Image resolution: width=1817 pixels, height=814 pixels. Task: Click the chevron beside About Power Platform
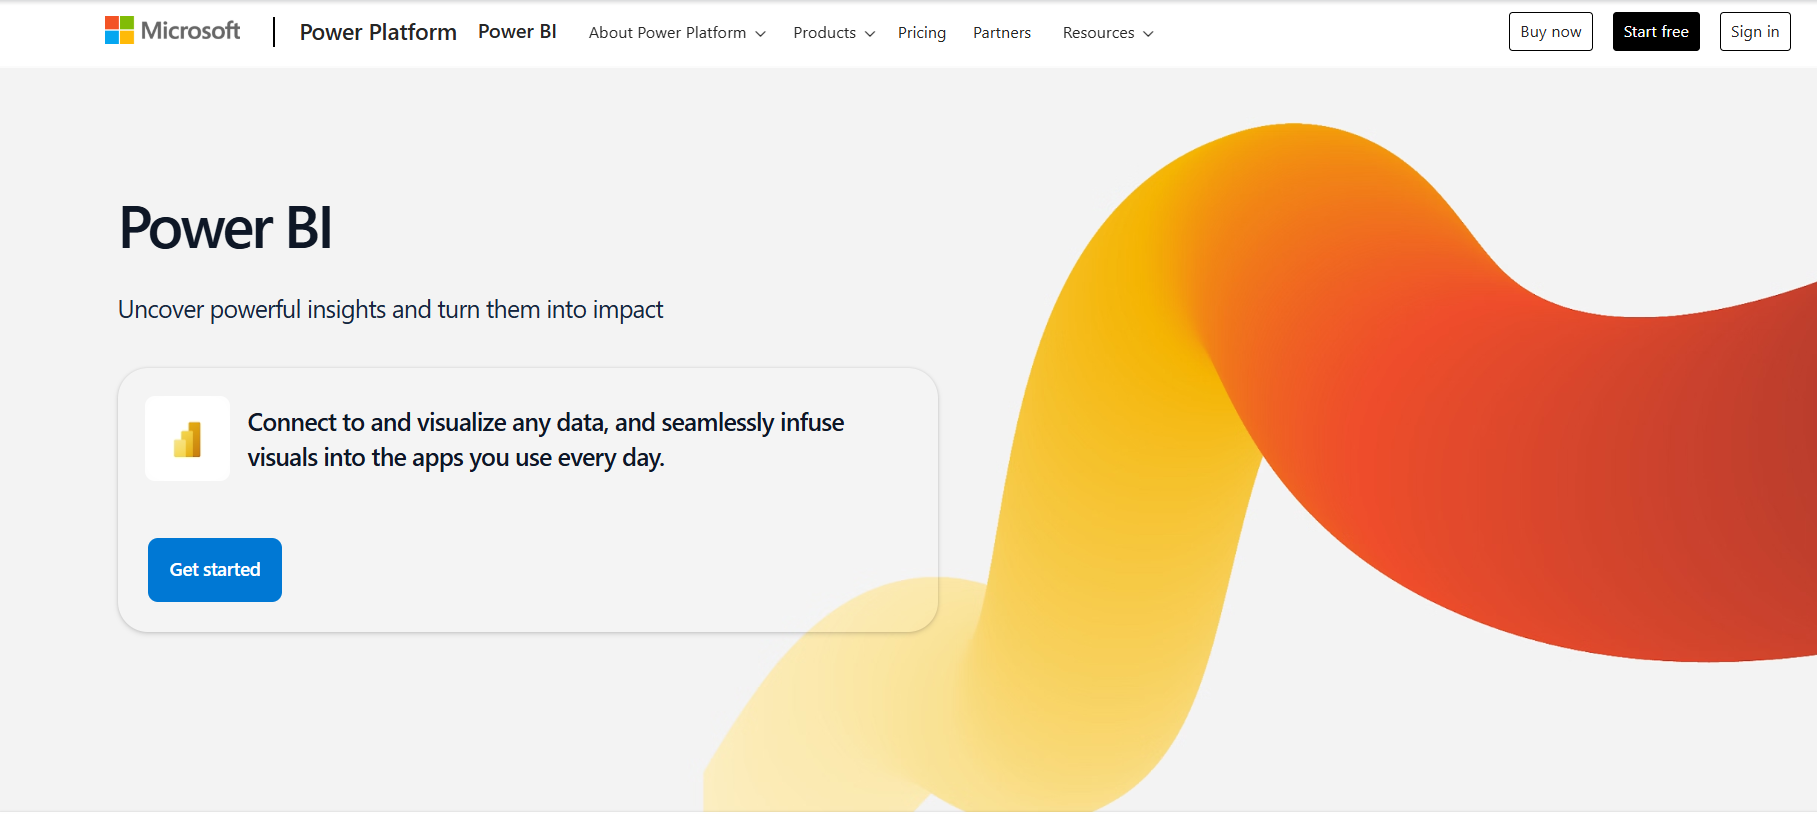tap(761, 34)
